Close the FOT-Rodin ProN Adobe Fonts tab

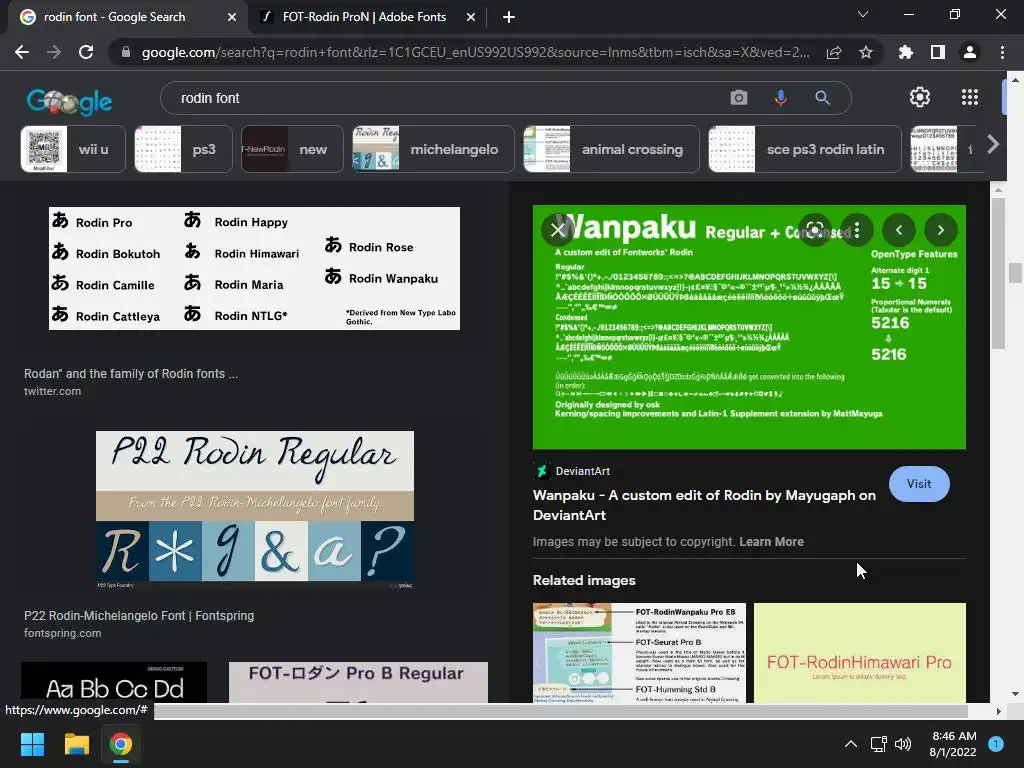471,18
